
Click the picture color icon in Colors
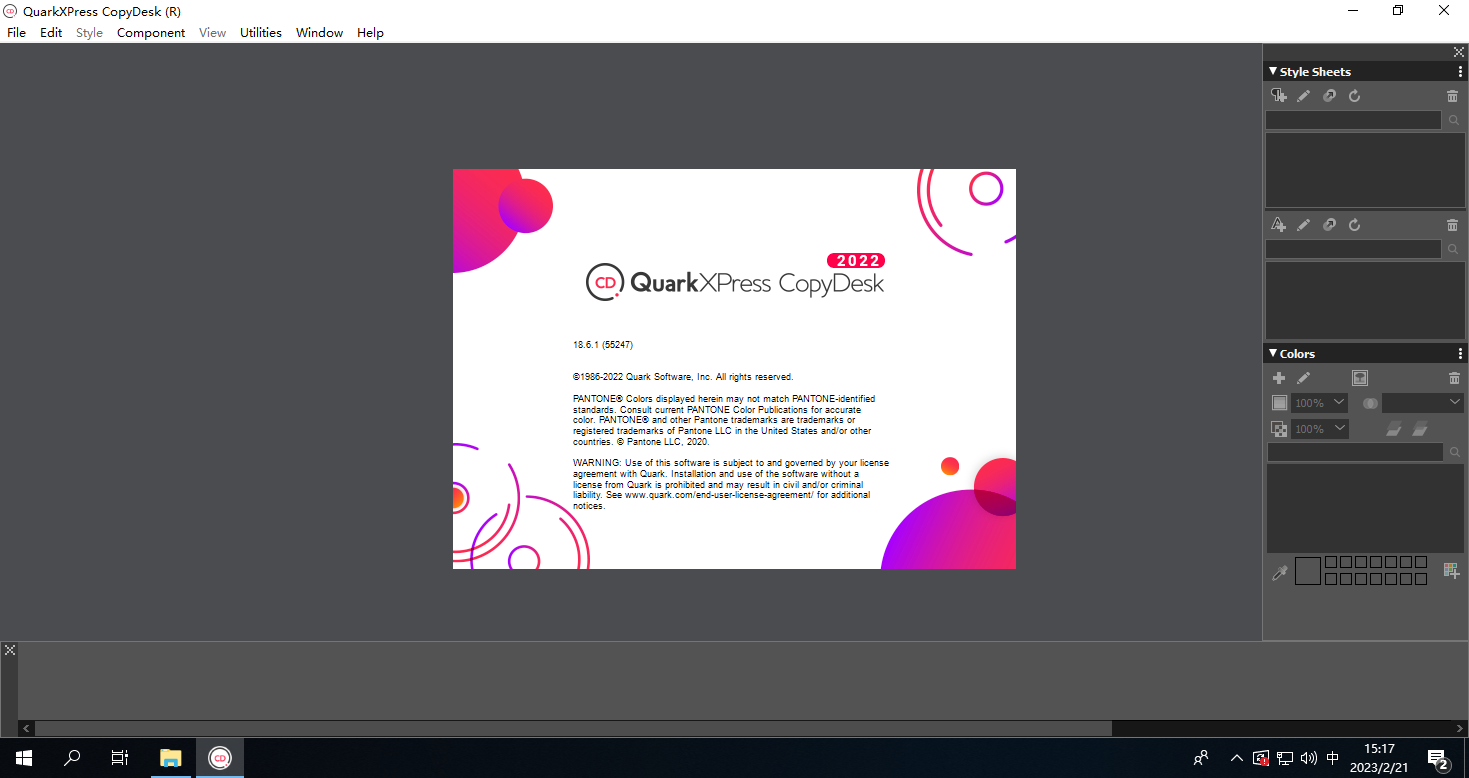coord(1360,378)
